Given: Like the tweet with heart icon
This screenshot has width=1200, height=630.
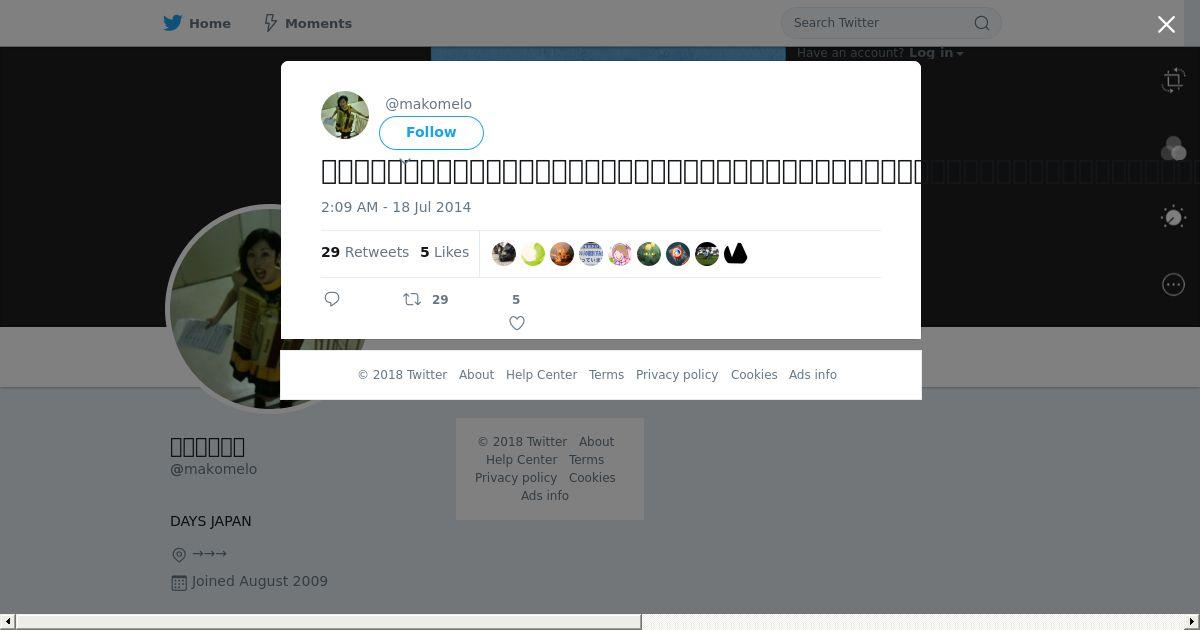Looking at the screenshot, I should coord(517,323).
